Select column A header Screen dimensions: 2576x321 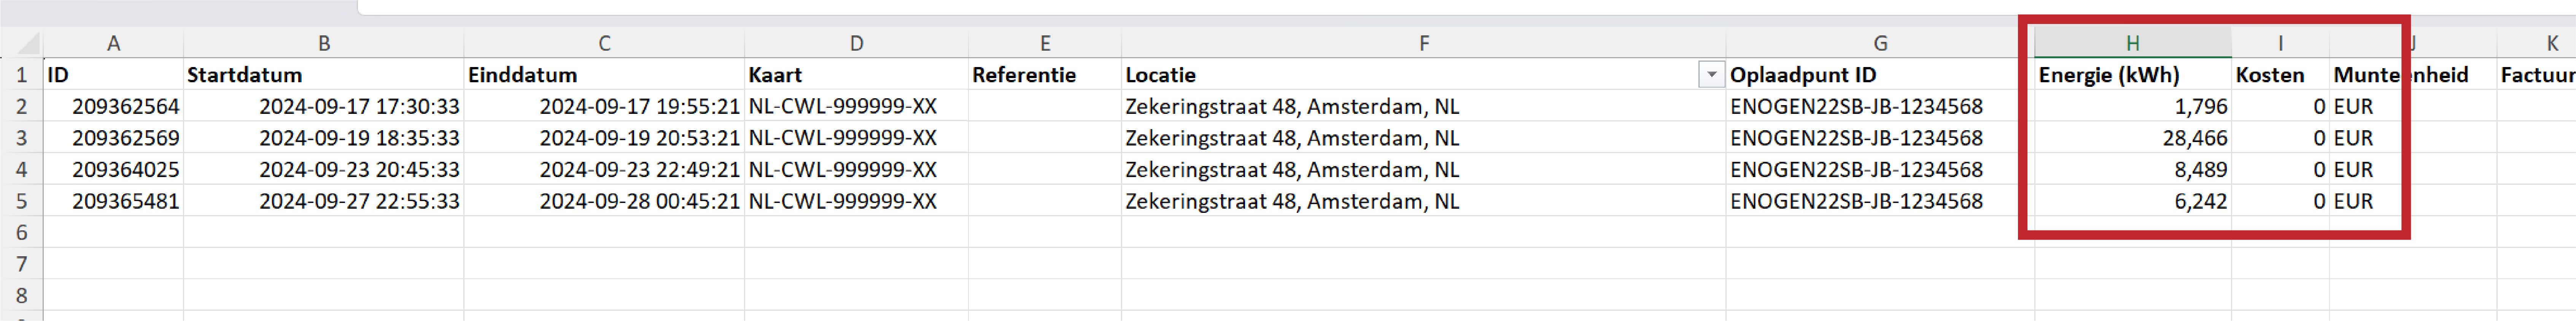113,43
